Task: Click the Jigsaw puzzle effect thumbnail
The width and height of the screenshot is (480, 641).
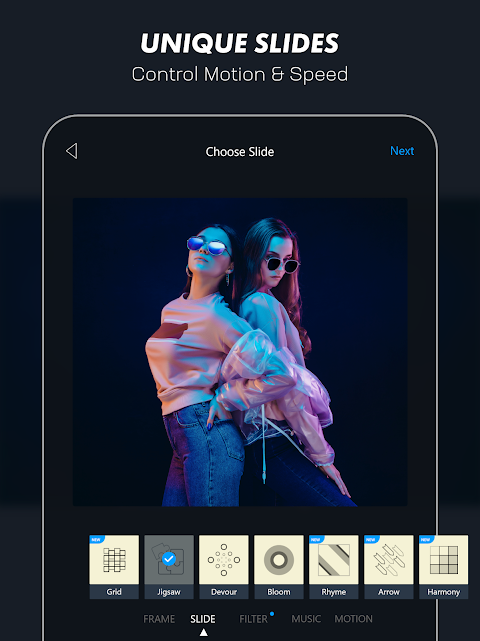Action: pyautogui.click(x=169, y=560)
